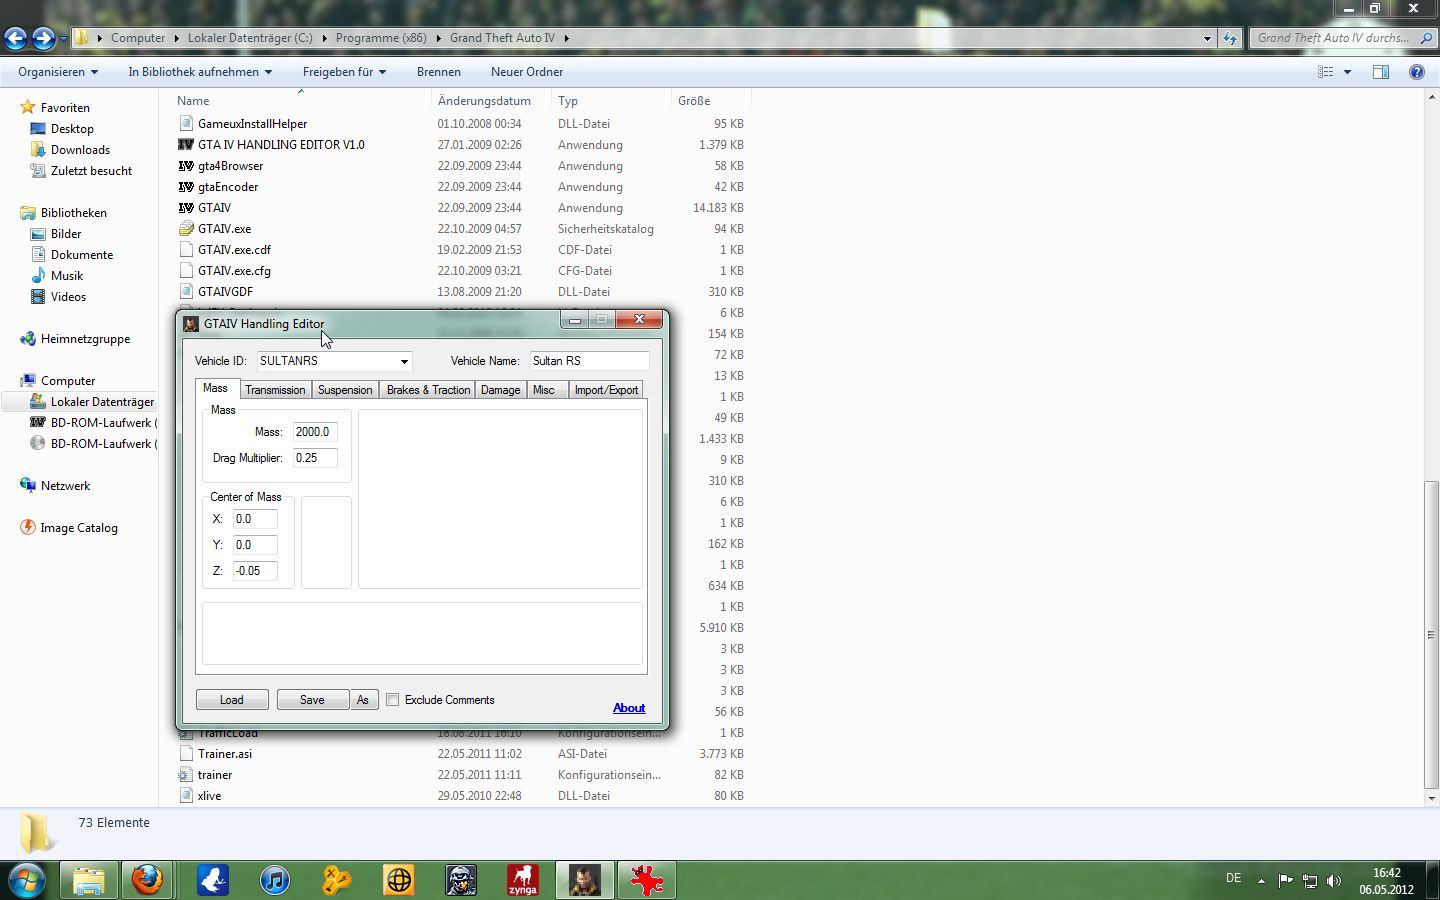The width and height of the screenshot is (1440, 900).
Task: Click the Drag Multiplier input field
Action: (315, 458)
